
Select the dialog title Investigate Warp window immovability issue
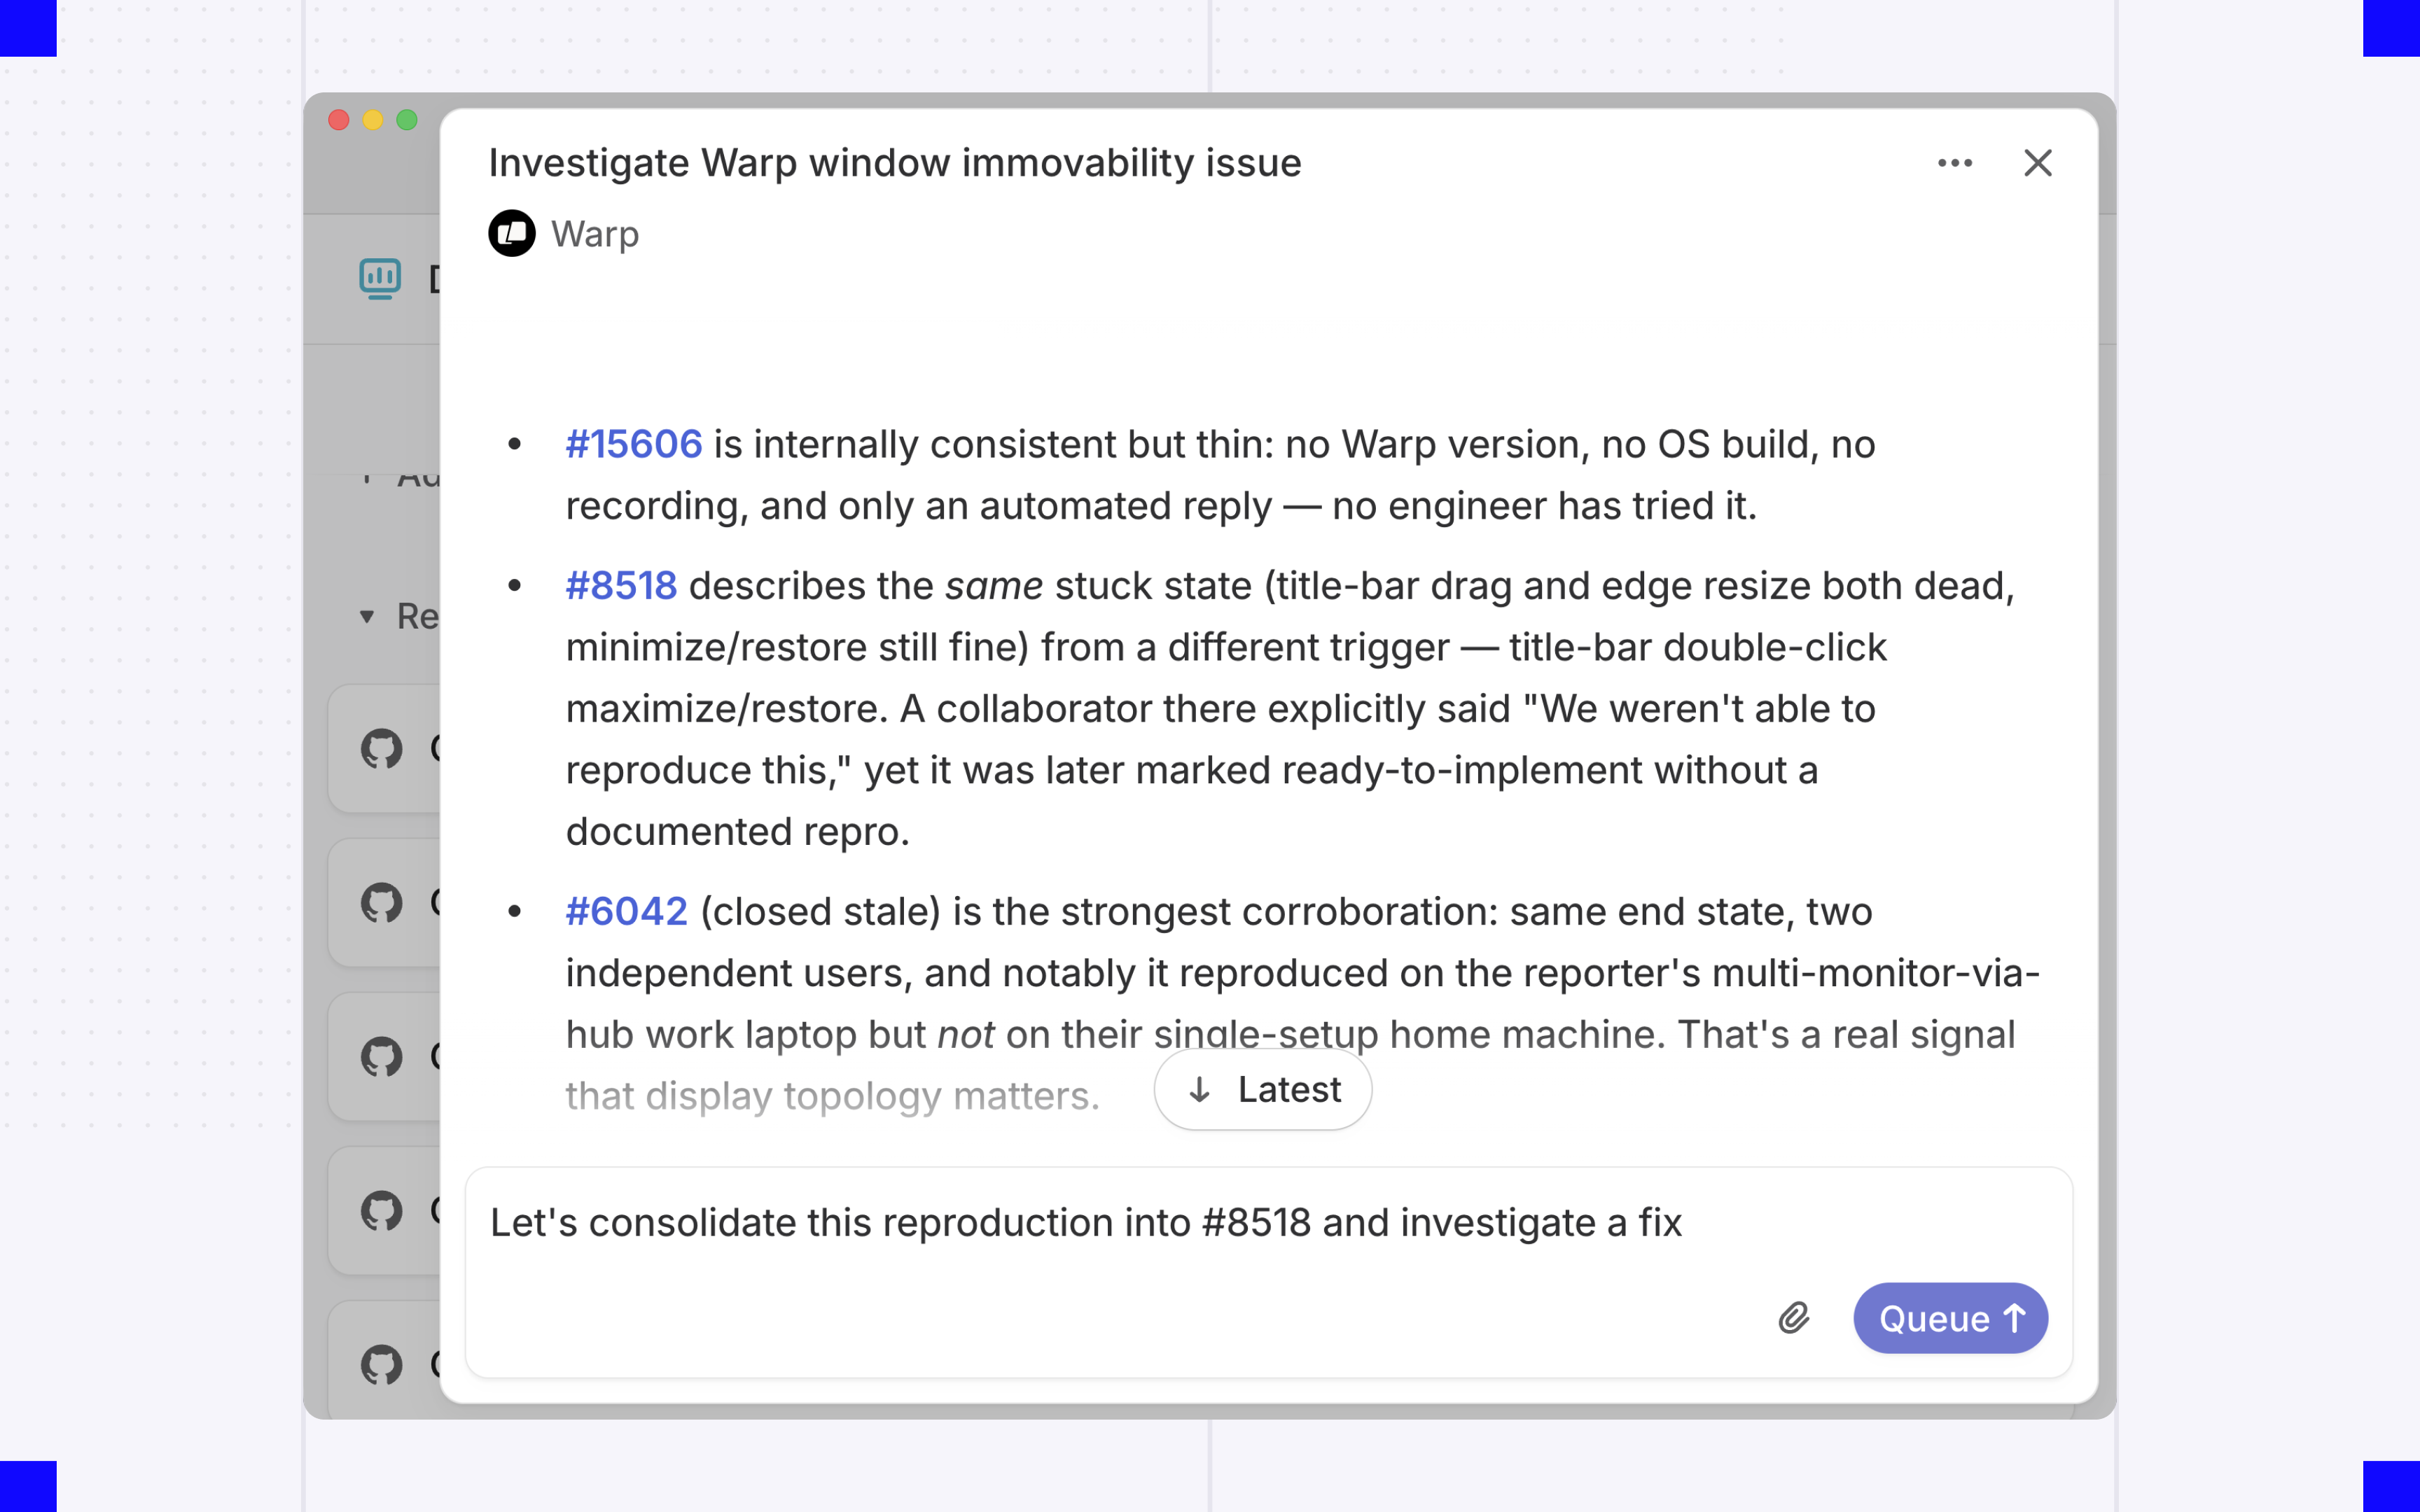895,163
